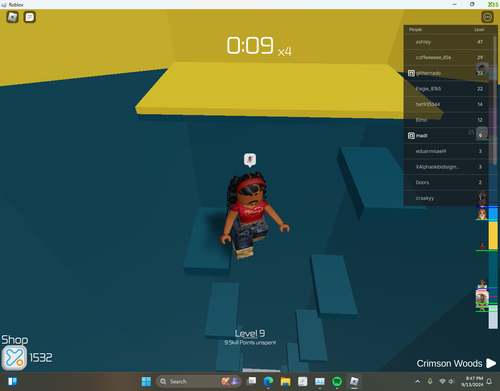Select player Pagie_8765 in leaderboard
This screenshot has height=391, width=500.
446,89
